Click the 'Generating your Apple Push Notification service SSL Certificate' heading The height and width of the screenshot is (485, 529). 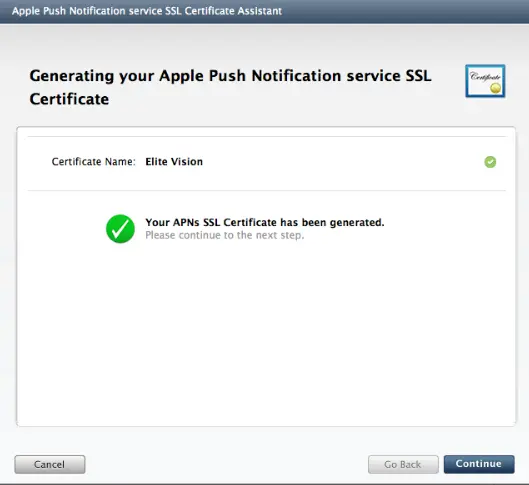(230, 87)
